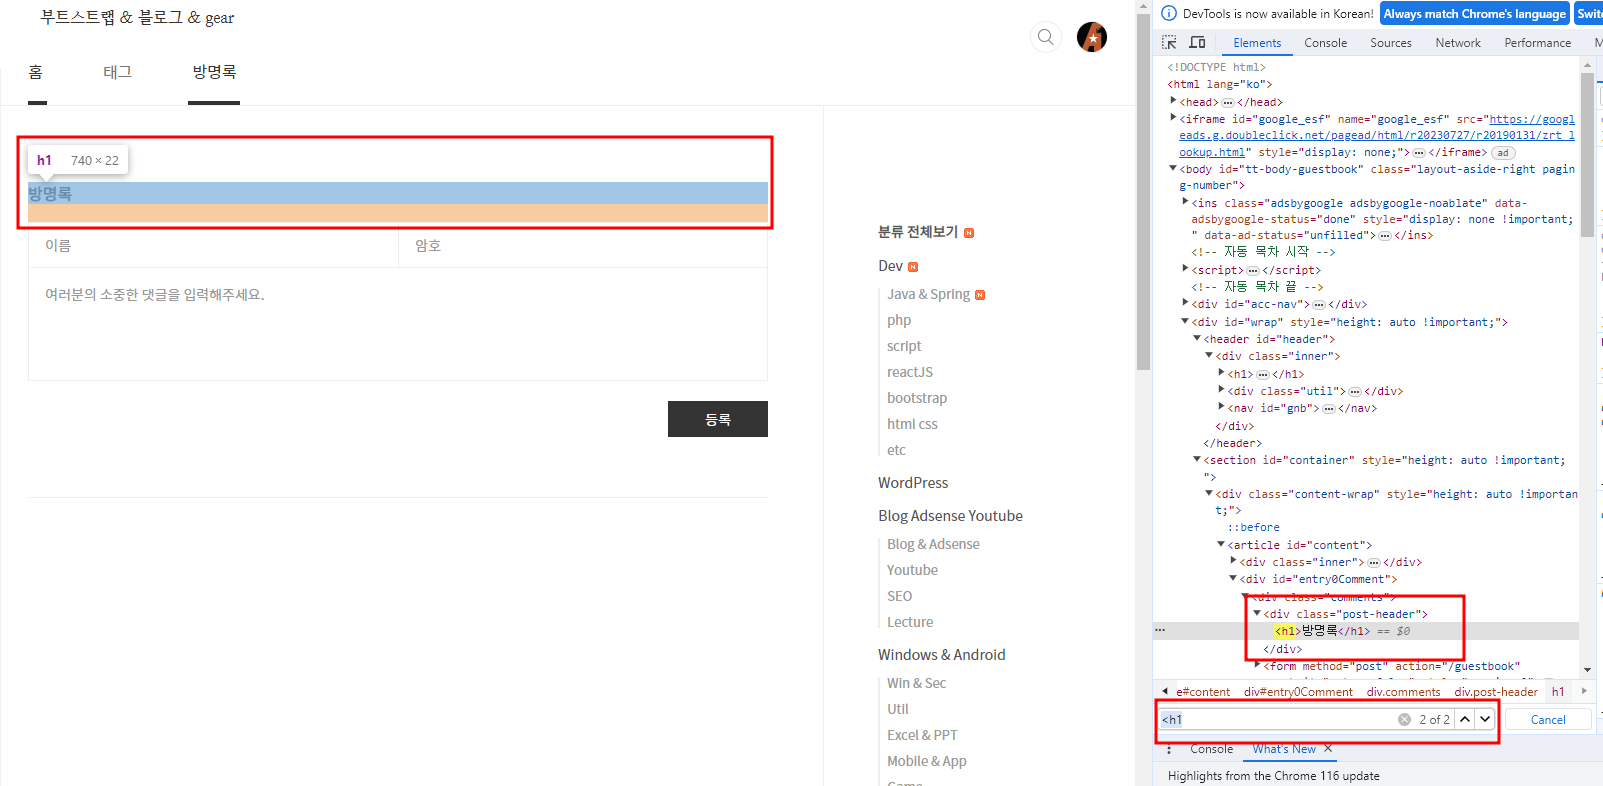Click Always match Chrome's language button
The height and width of the screenshot is (786, 1603).
point(1474,14)
